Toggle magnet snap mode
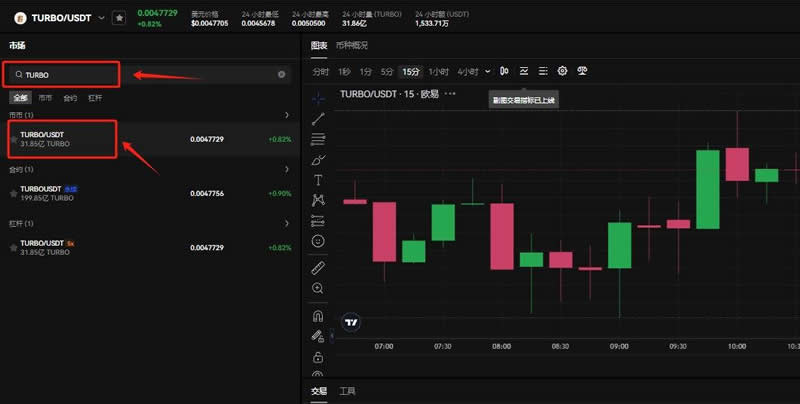This screenshot has height=404, width=800. [x=318, y=316]
